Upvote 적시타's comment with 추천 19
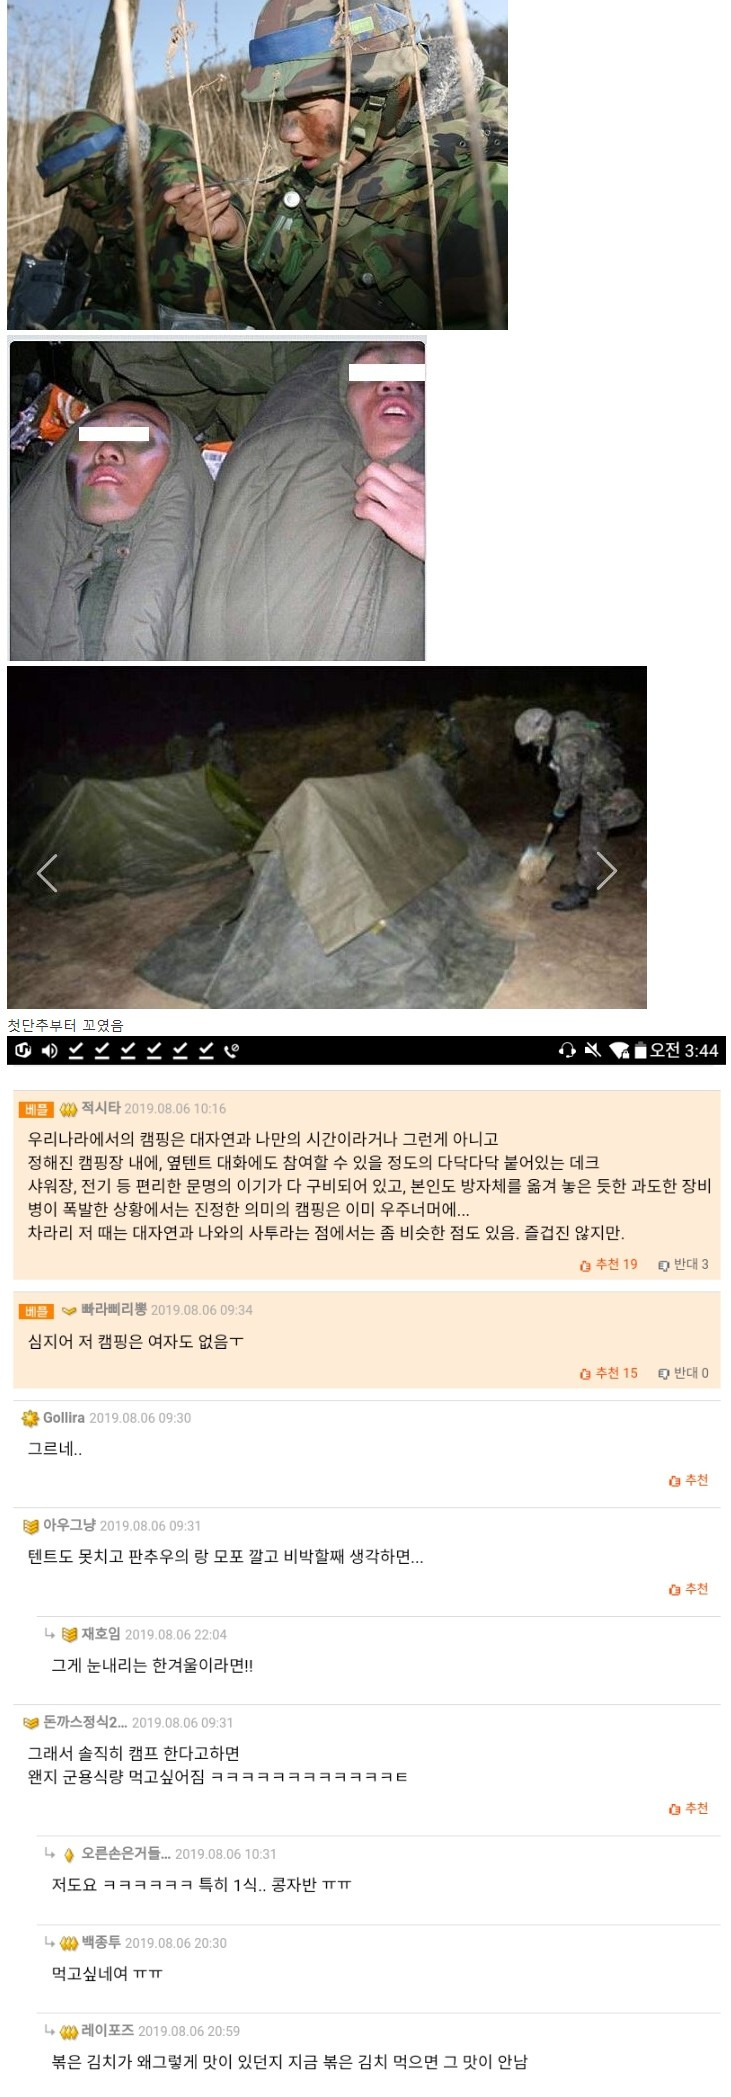This screenshot has height=2097, width=731. click(608, 1264)
